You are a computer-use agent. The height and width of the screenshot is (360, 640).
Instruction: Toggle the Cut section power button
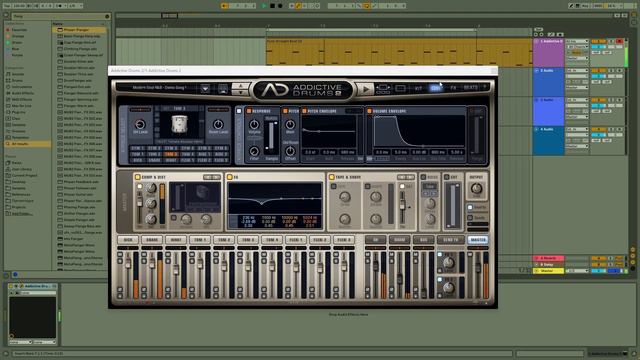(447, 177)
